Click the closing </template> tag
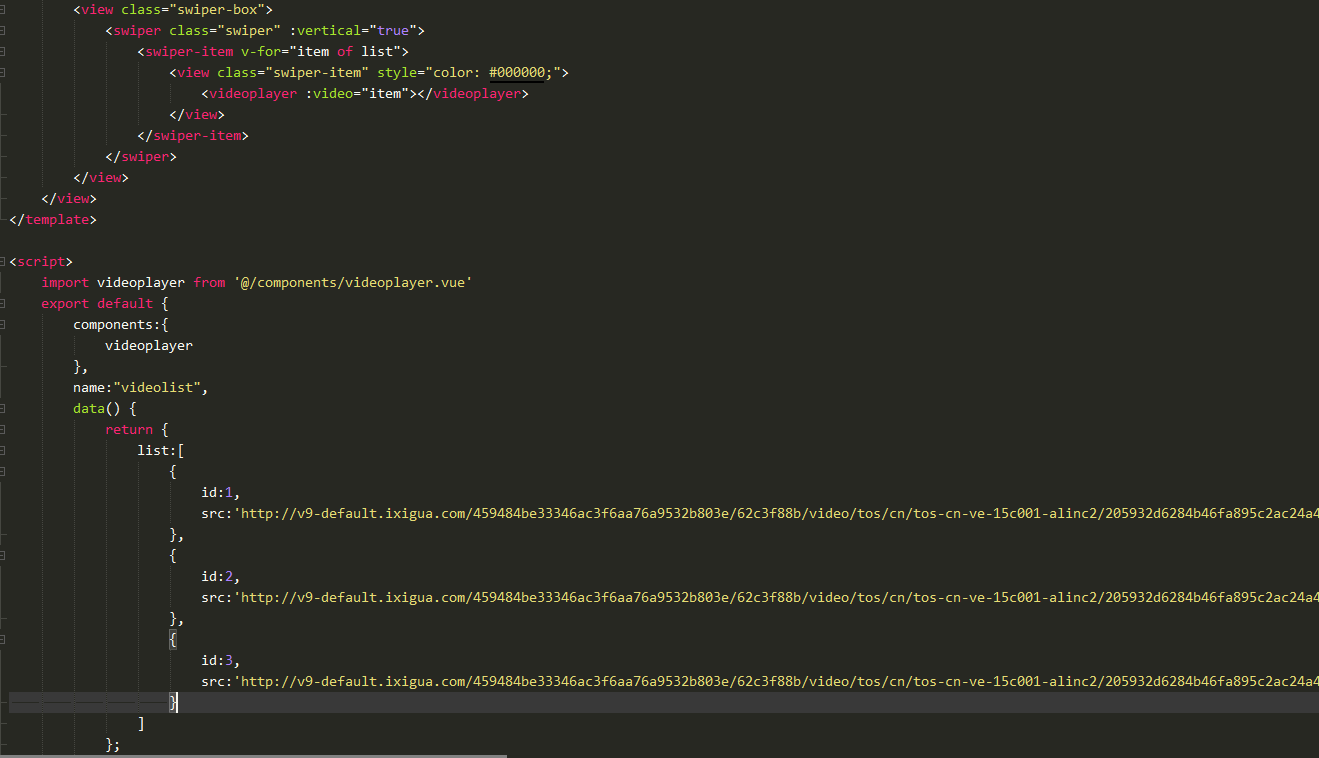The width and height of the screenshot is (1319, 758). [53, 220]
